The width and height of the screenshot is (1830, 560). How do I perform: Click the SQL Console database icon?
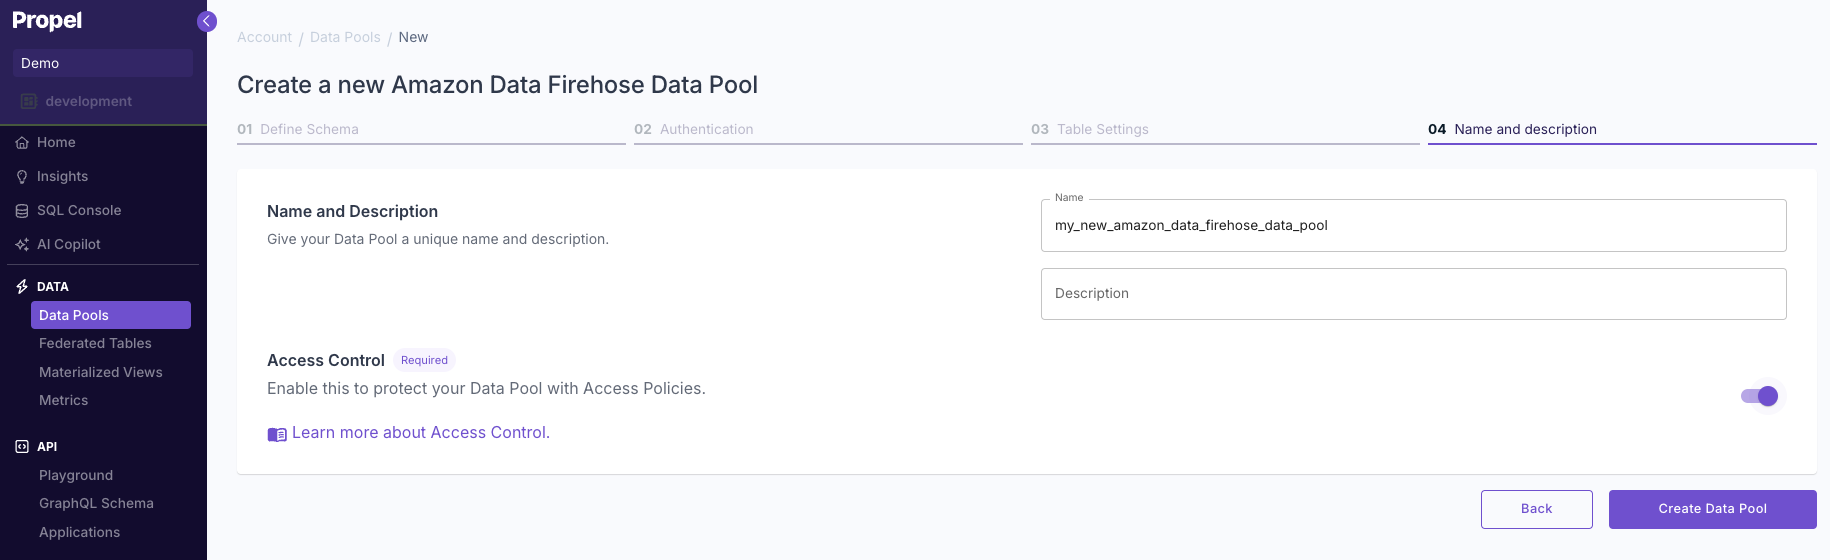point(22,211)
